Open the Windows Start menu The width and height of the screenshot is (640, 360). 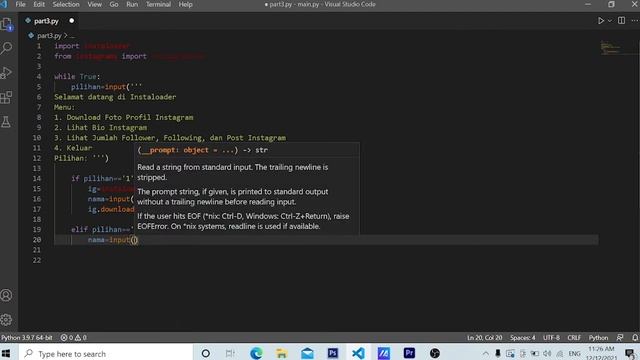(6, 353)
